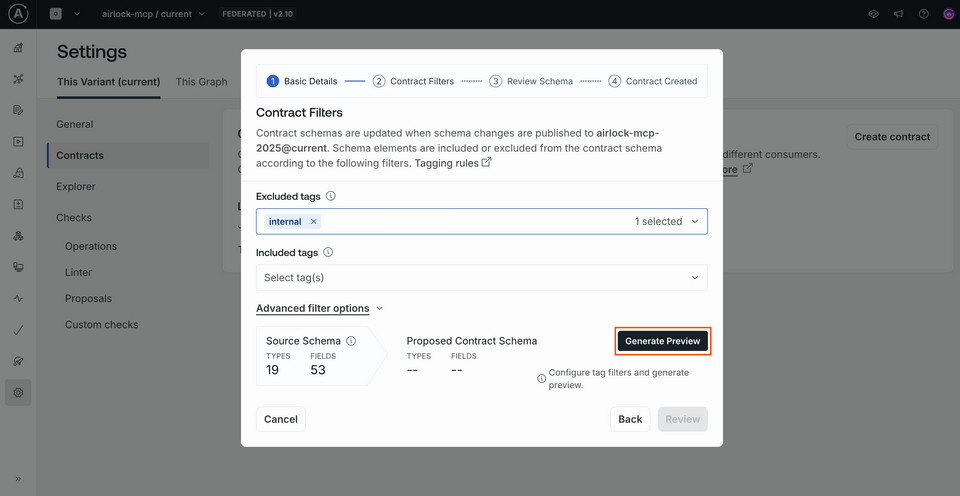
Task: Click the Excluded tags info icon
Action: (x=331, y=197)
